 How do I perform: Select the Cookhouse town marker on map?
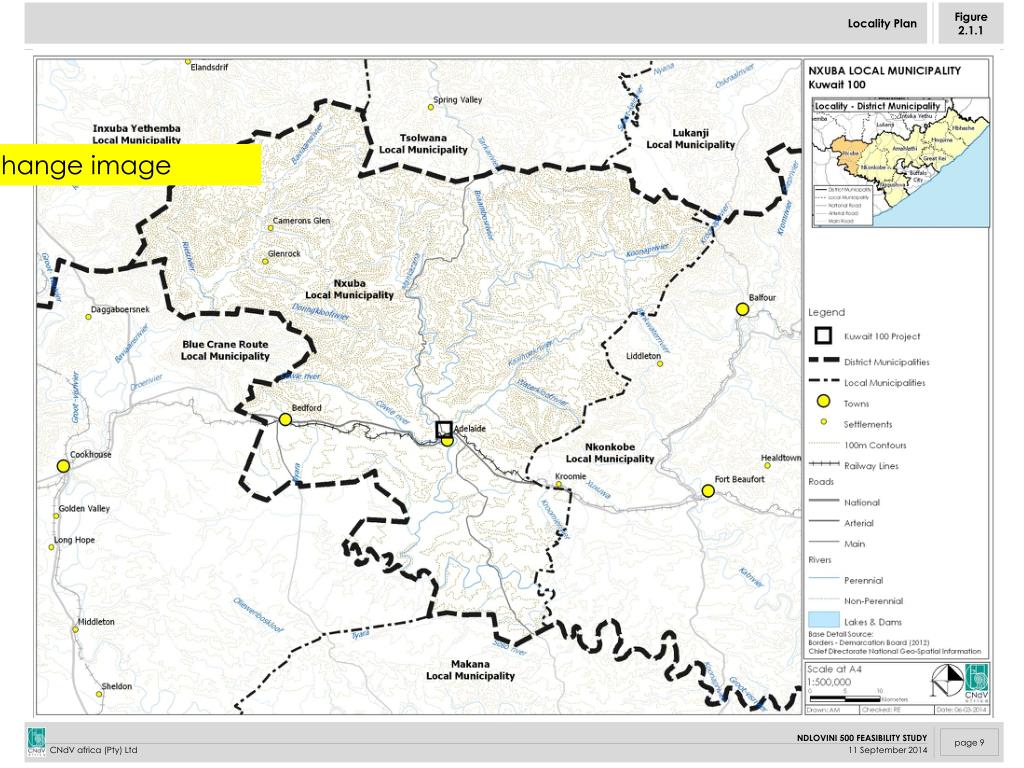[63, 466]
